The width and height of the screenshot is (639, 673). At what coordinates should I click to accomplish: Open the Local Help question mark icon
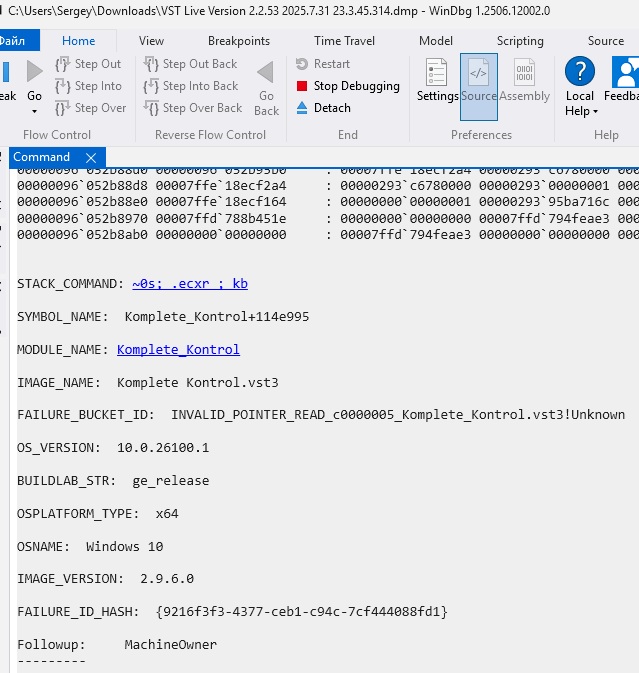click(580, 71)
